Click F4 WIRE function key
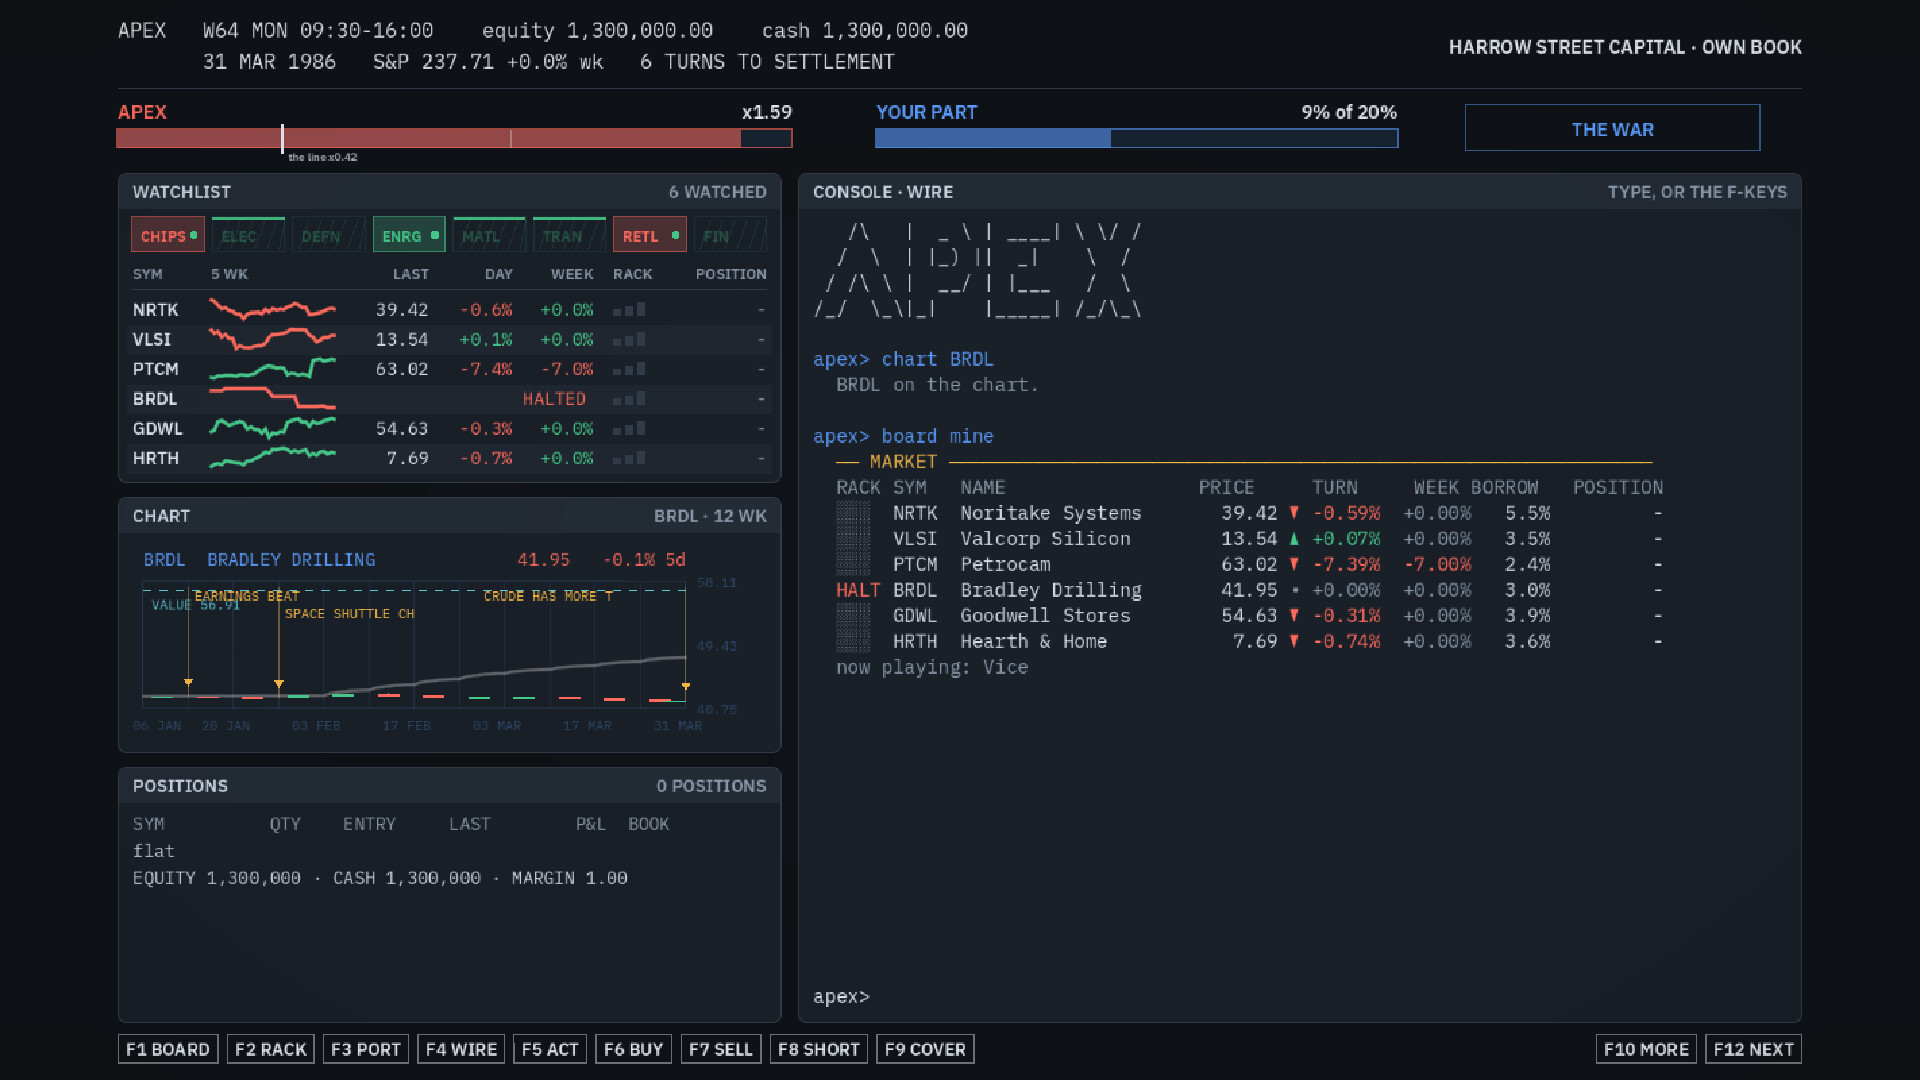Screen dimensions: 1920x1080 point(461,1049)
